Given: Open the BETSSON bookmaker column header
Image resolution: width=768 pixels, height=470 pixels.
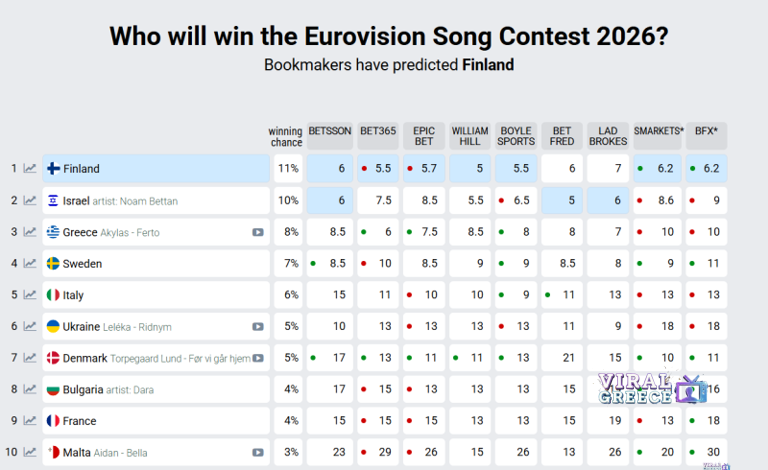Looking at the screenshot, I should 329,131.
